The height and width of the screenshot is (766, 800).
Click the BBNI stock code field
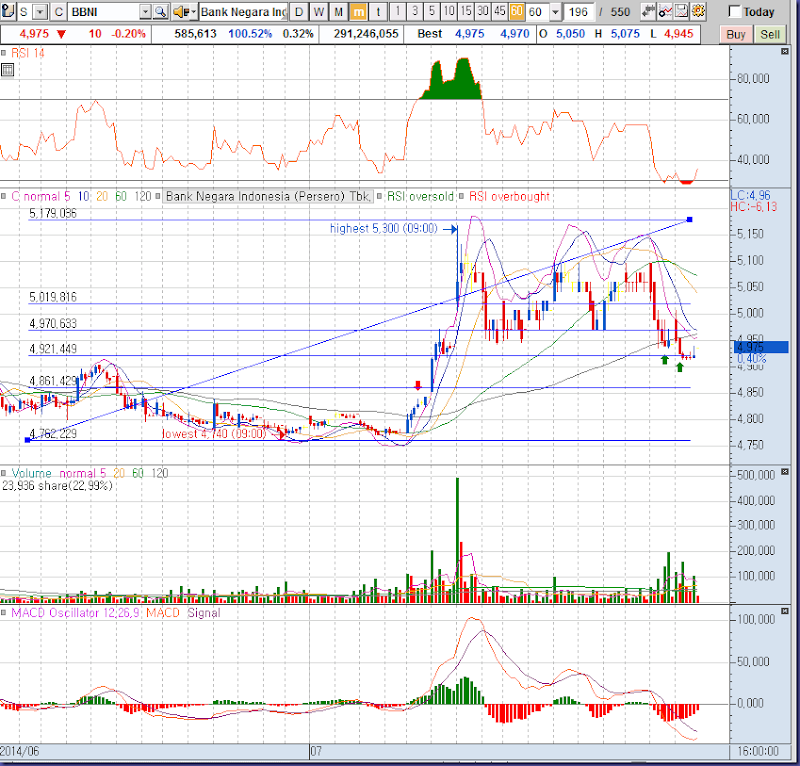[x=103, y=12]
